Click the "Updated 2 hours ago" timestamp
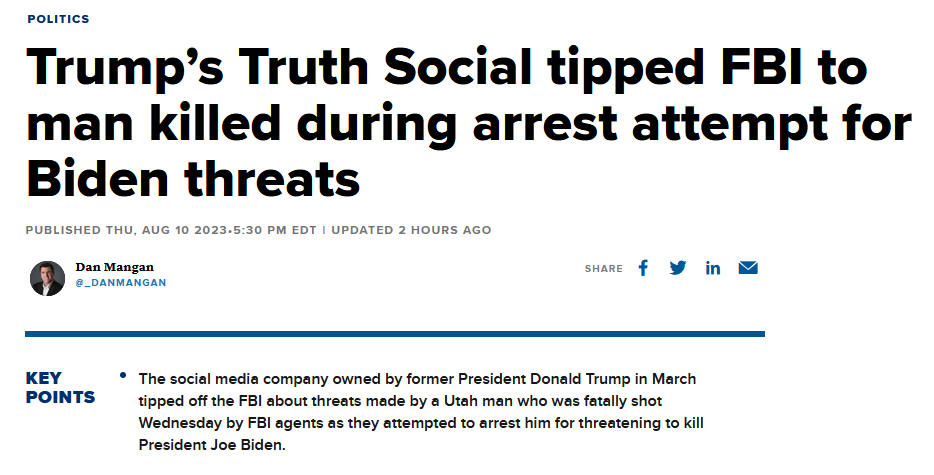The height and width of the screenshot is (475, 934). click(411, 230)
